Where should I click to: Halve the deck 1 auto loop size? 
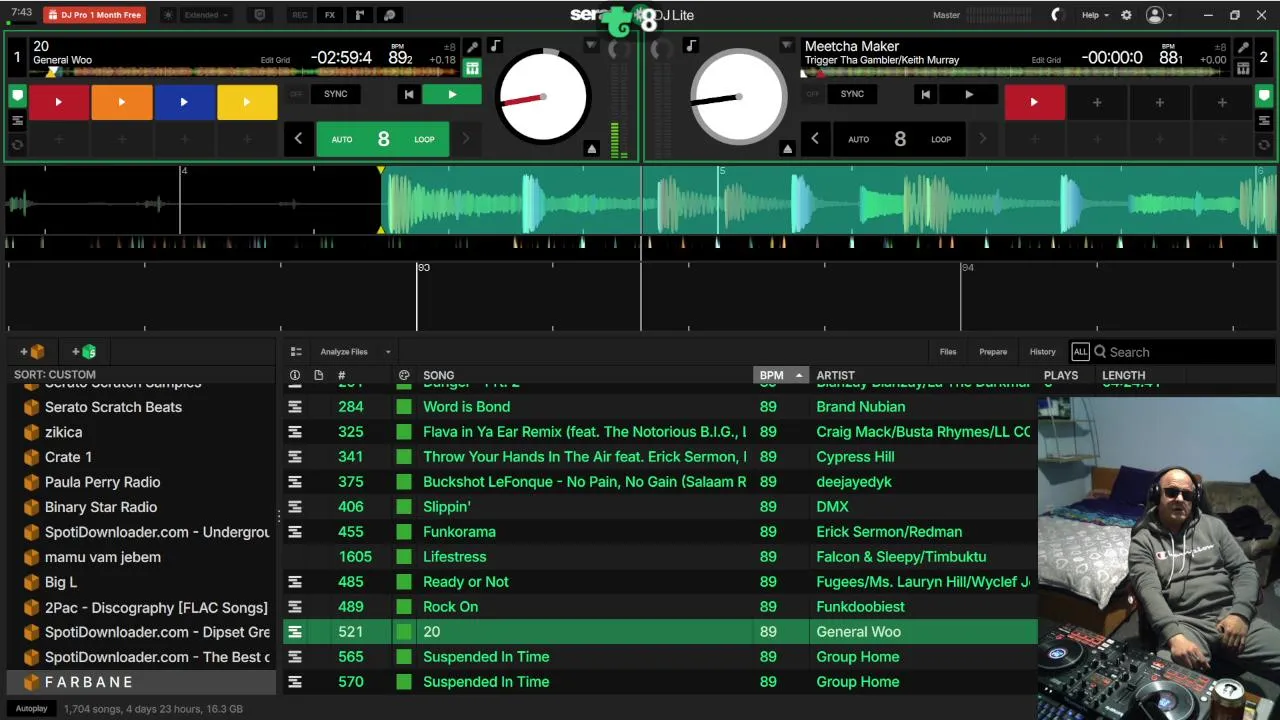pos(298,139)
